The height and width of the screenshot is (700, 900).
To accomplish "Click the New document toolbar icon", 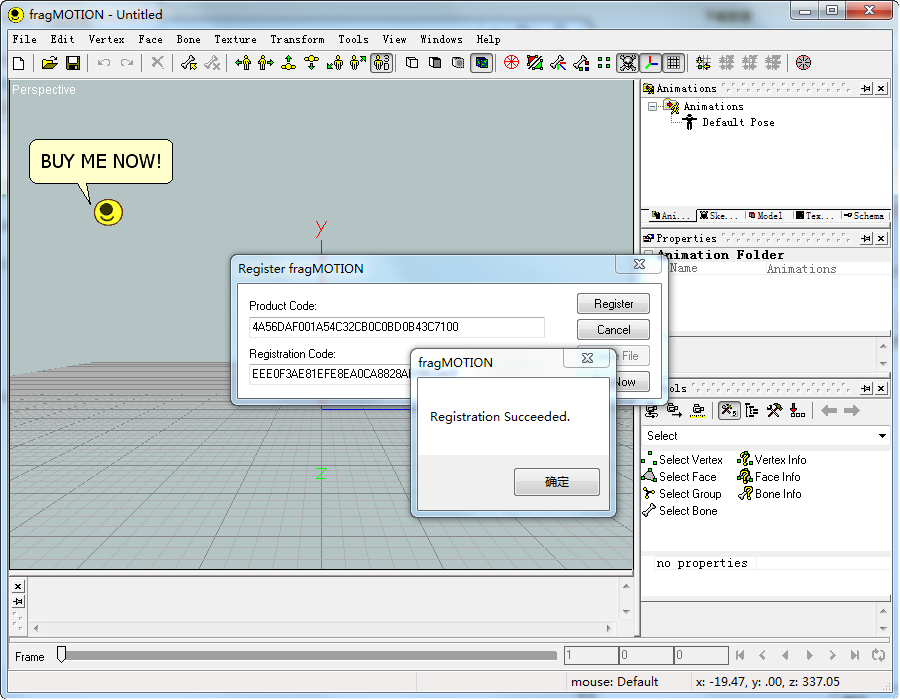I will [19, 63].
